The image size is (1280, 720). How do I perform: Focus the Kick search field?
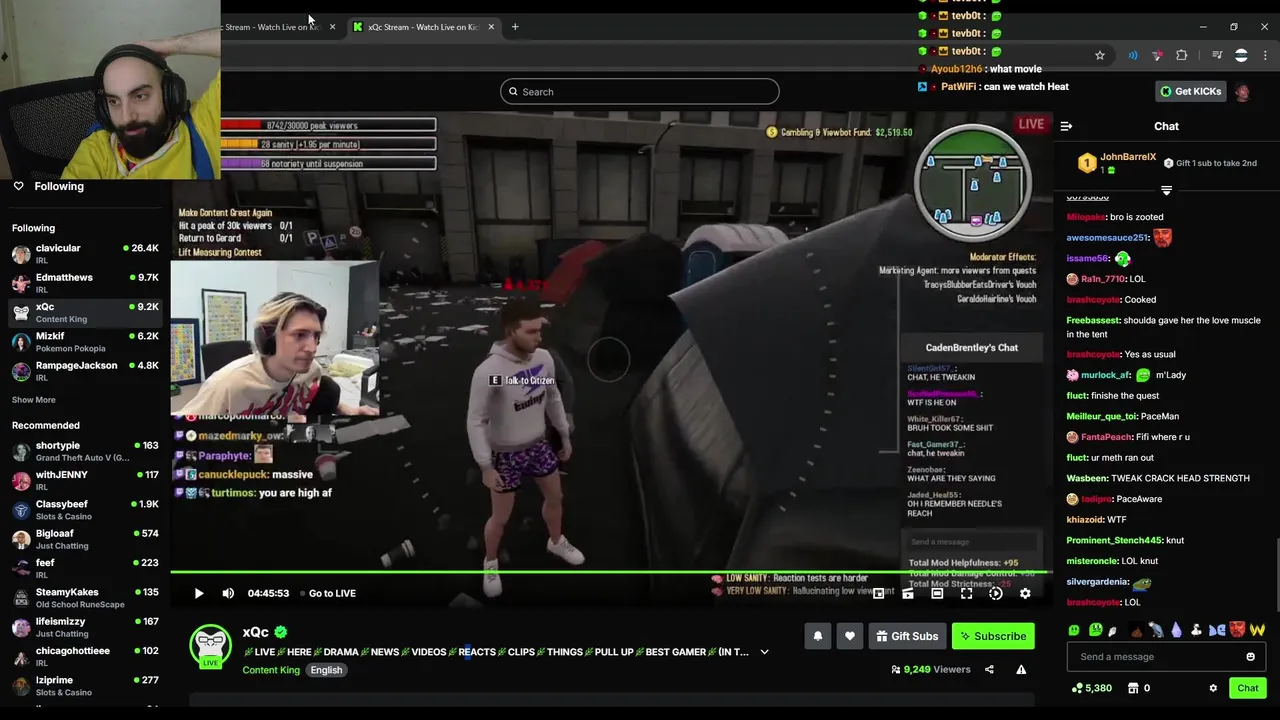click(x=640, y=92)
